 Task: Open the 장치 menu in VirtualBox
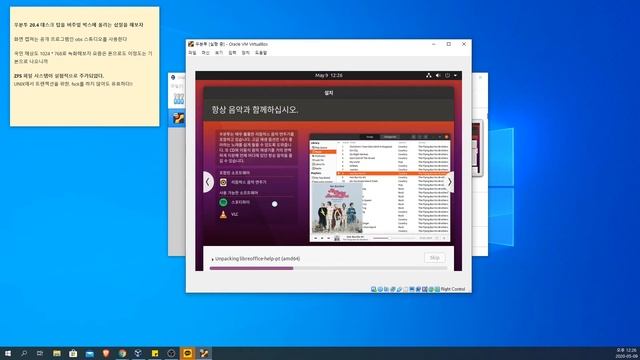click(245, 53)
